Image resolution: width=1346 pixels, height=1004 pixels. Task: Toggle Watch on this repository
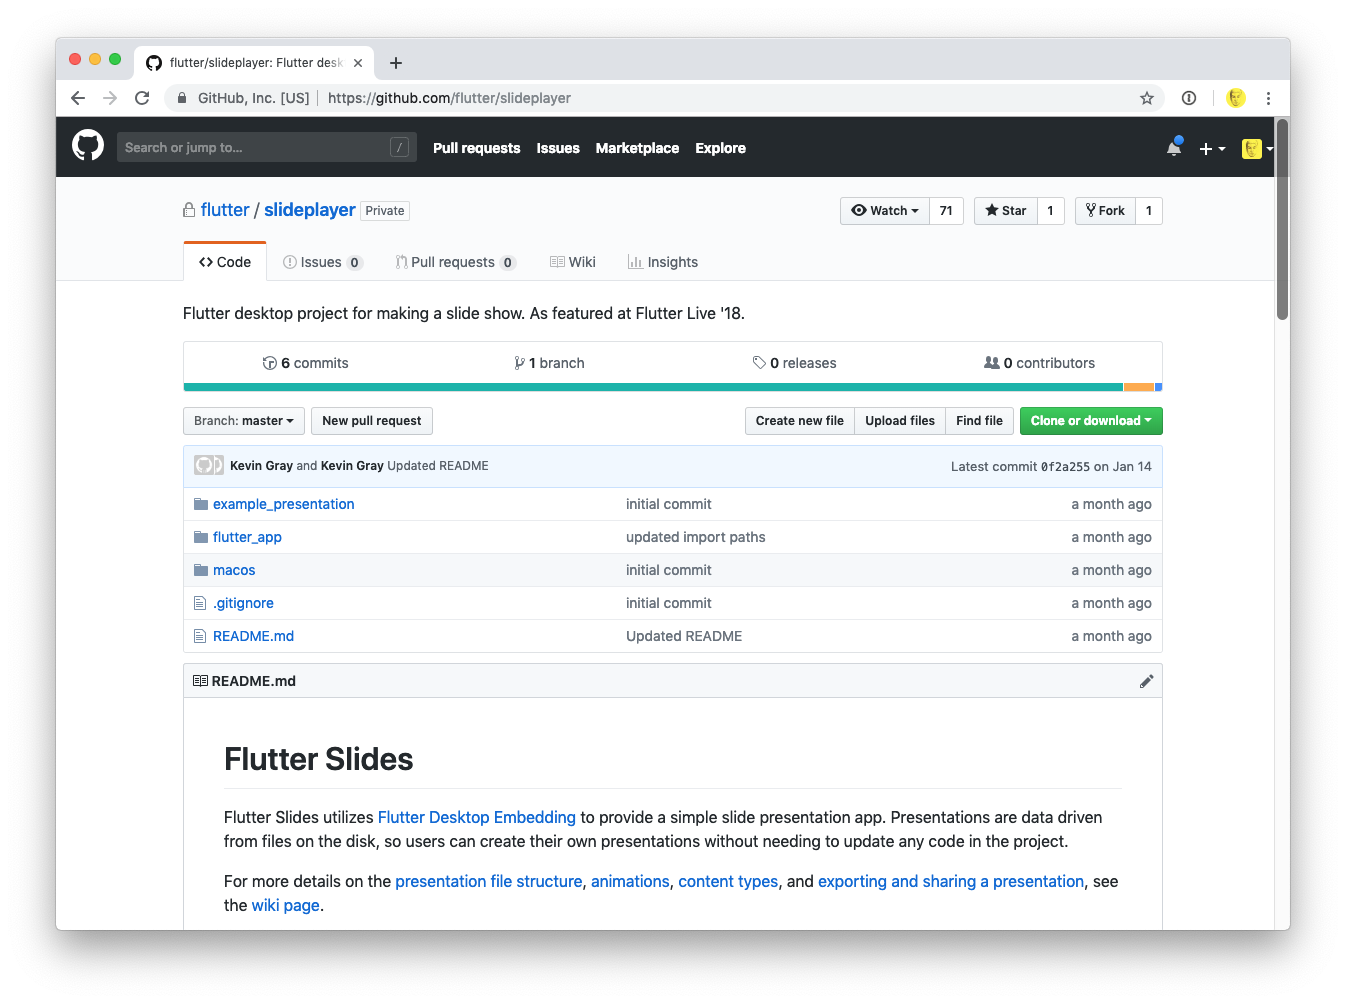885,211
